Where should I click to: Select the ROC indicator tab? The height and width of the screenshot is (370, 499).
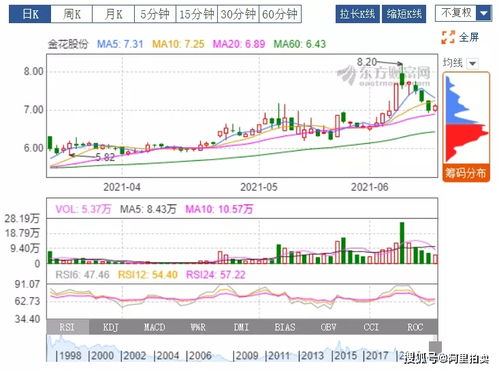[415, 327]
